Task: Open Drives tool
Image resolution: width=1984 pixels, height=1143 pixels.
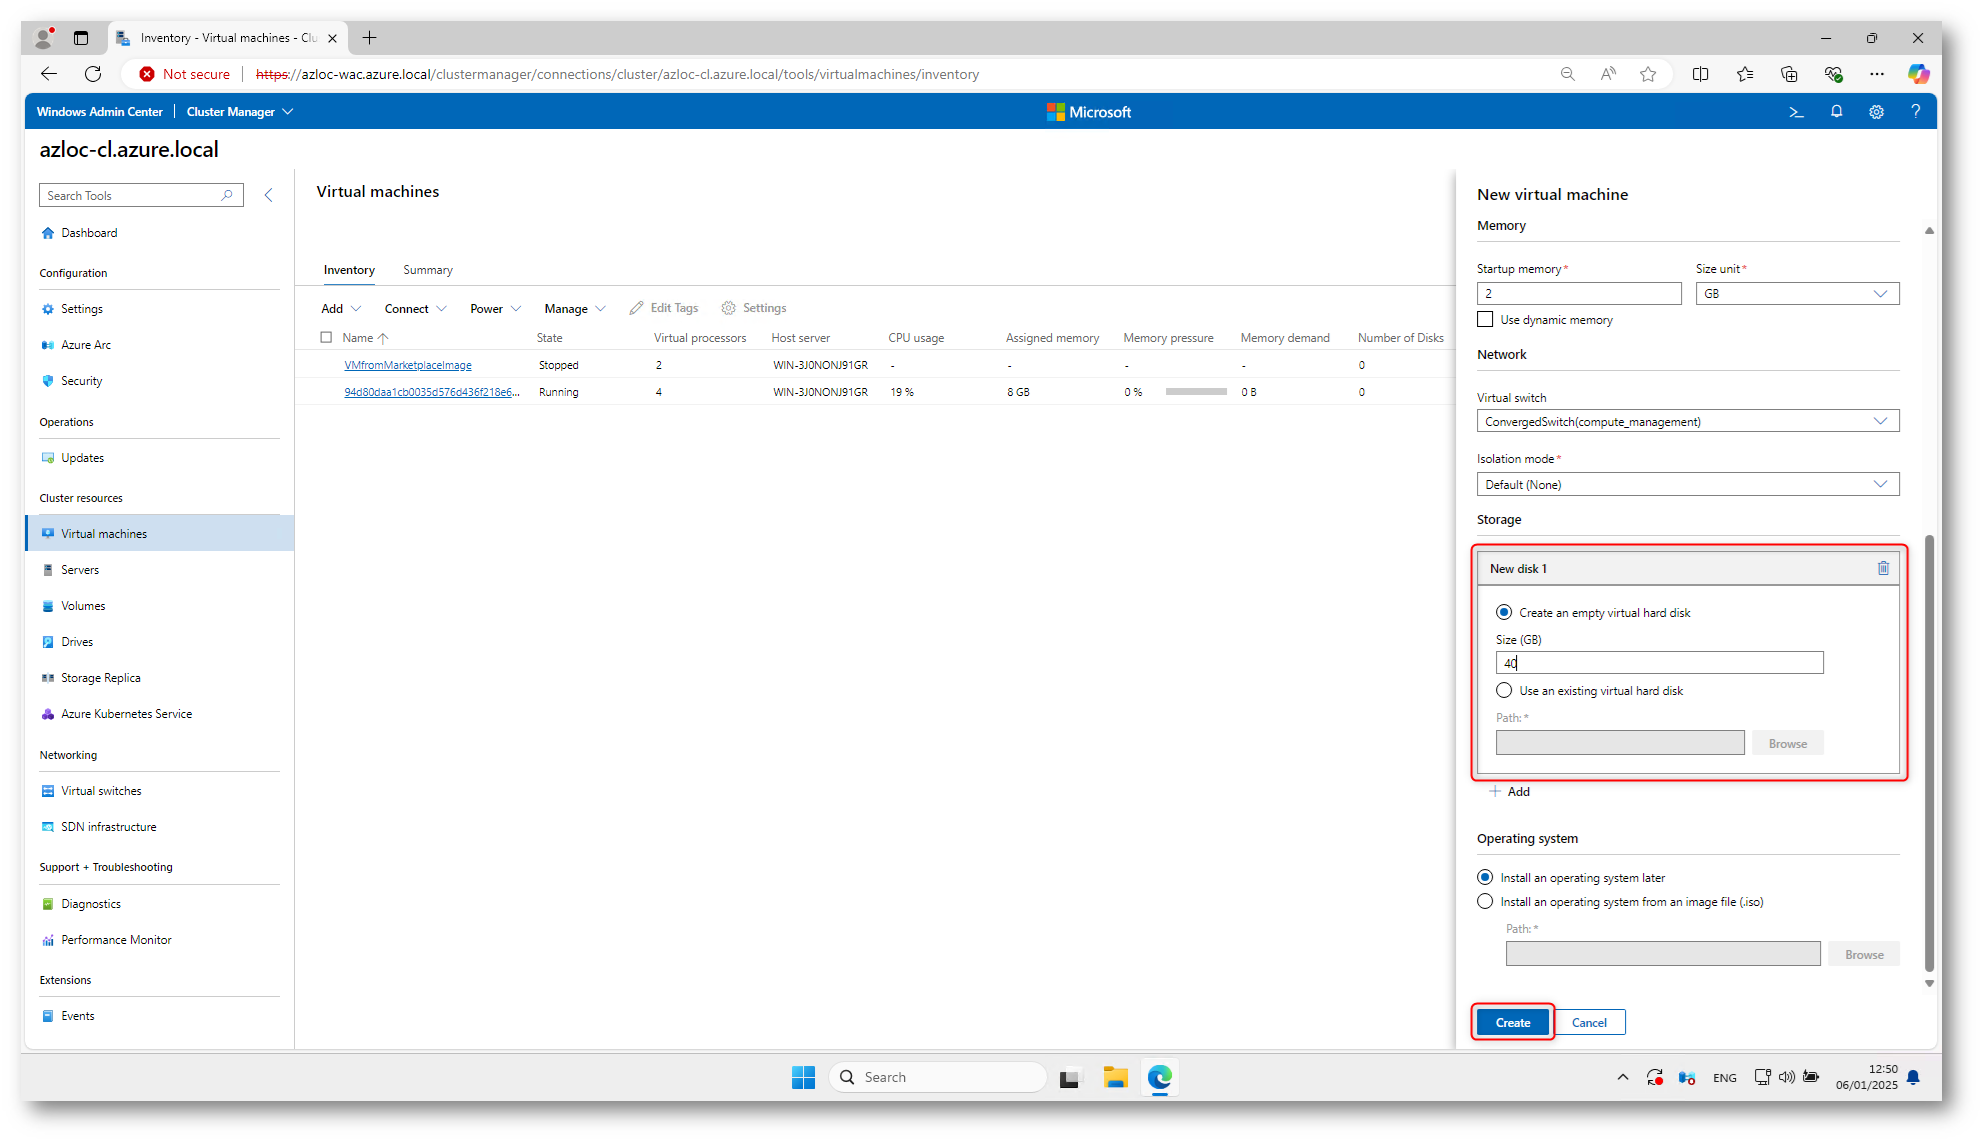Action: coord(77,642)
